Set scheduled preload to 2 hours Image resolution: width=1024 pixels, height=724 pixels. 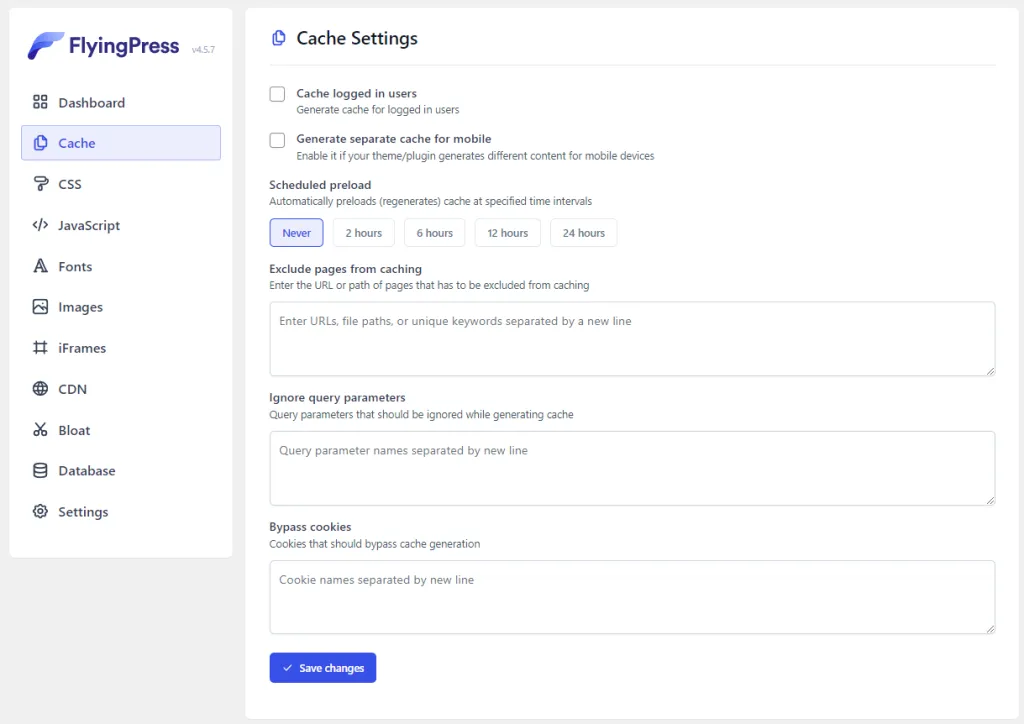[x=364, y=233]
